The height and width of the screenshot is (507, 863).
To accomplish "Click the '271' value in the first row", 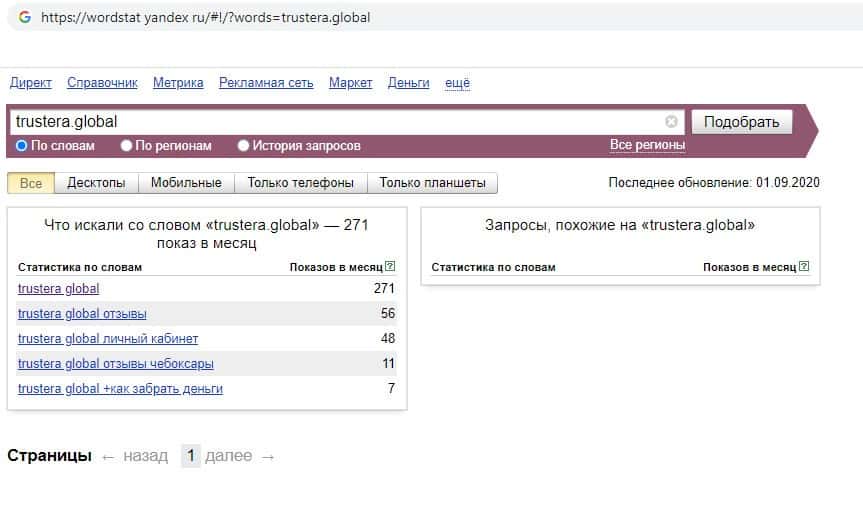I will (384, 288).
